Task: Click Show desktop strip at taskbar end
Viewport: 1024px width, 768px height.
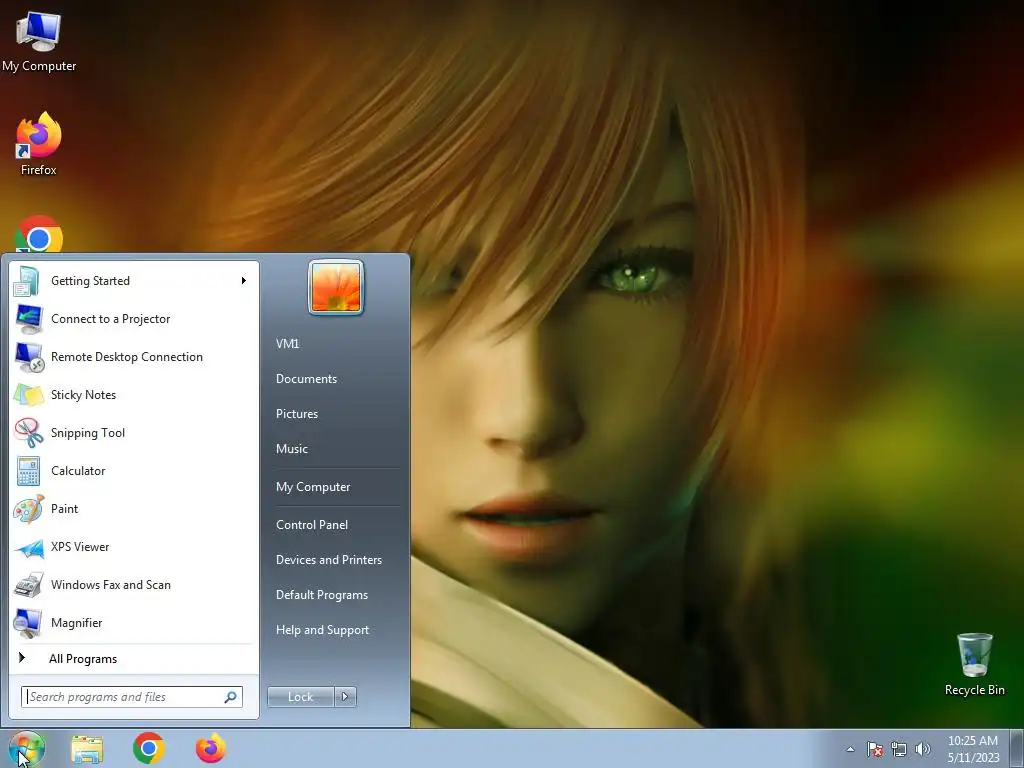Action: 1017,749
